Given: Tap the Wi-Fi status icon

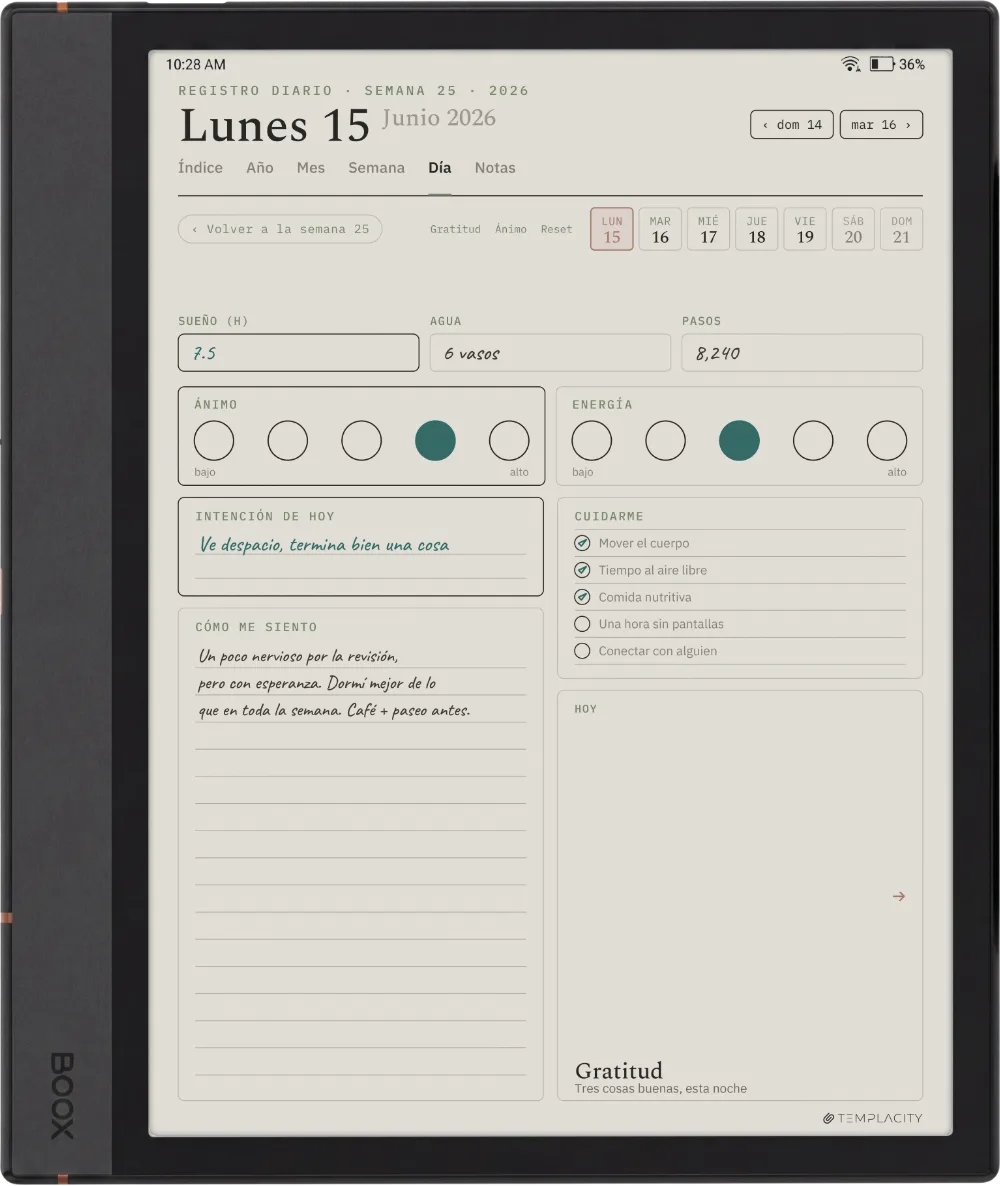Looking at the screenshot, I should click(x=850, y=64).
